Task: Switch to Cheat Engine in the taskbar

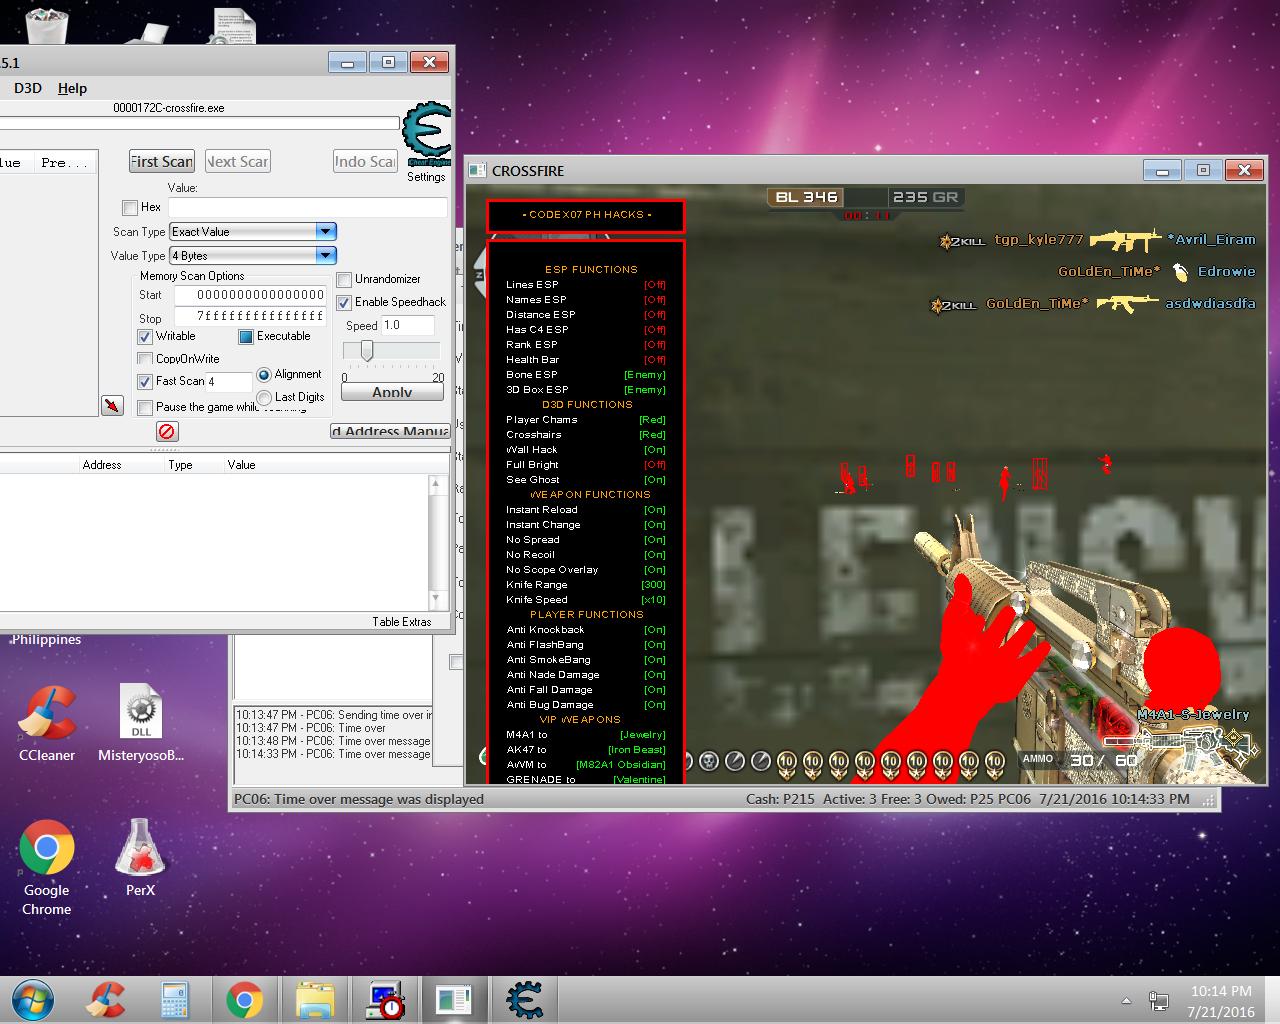Action: tap(525, 1000)
